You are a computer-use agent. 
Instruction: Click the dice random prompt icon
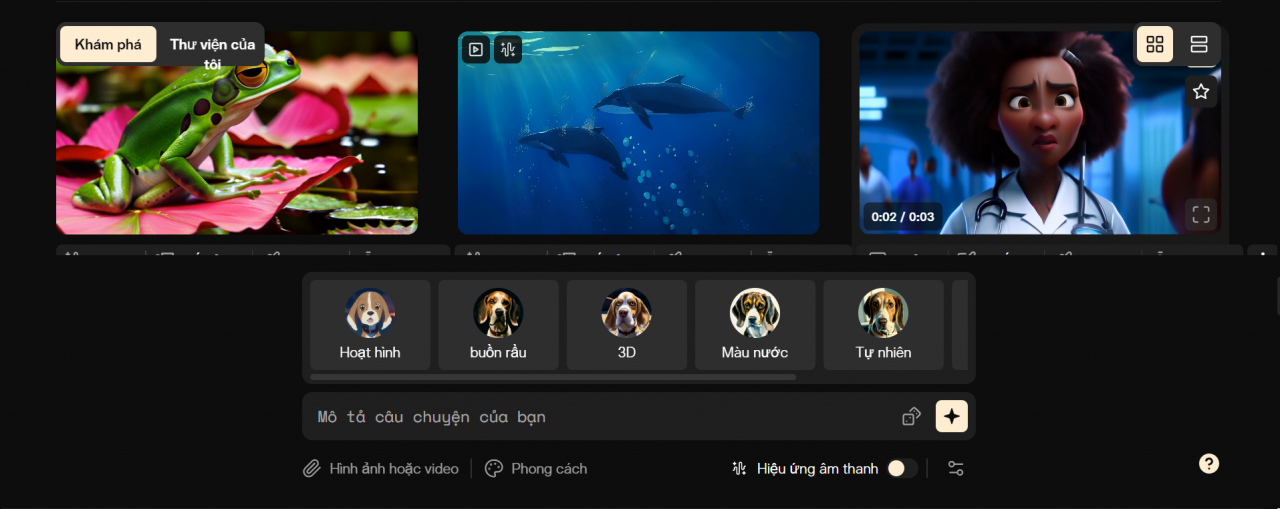(x=911, y=416)
